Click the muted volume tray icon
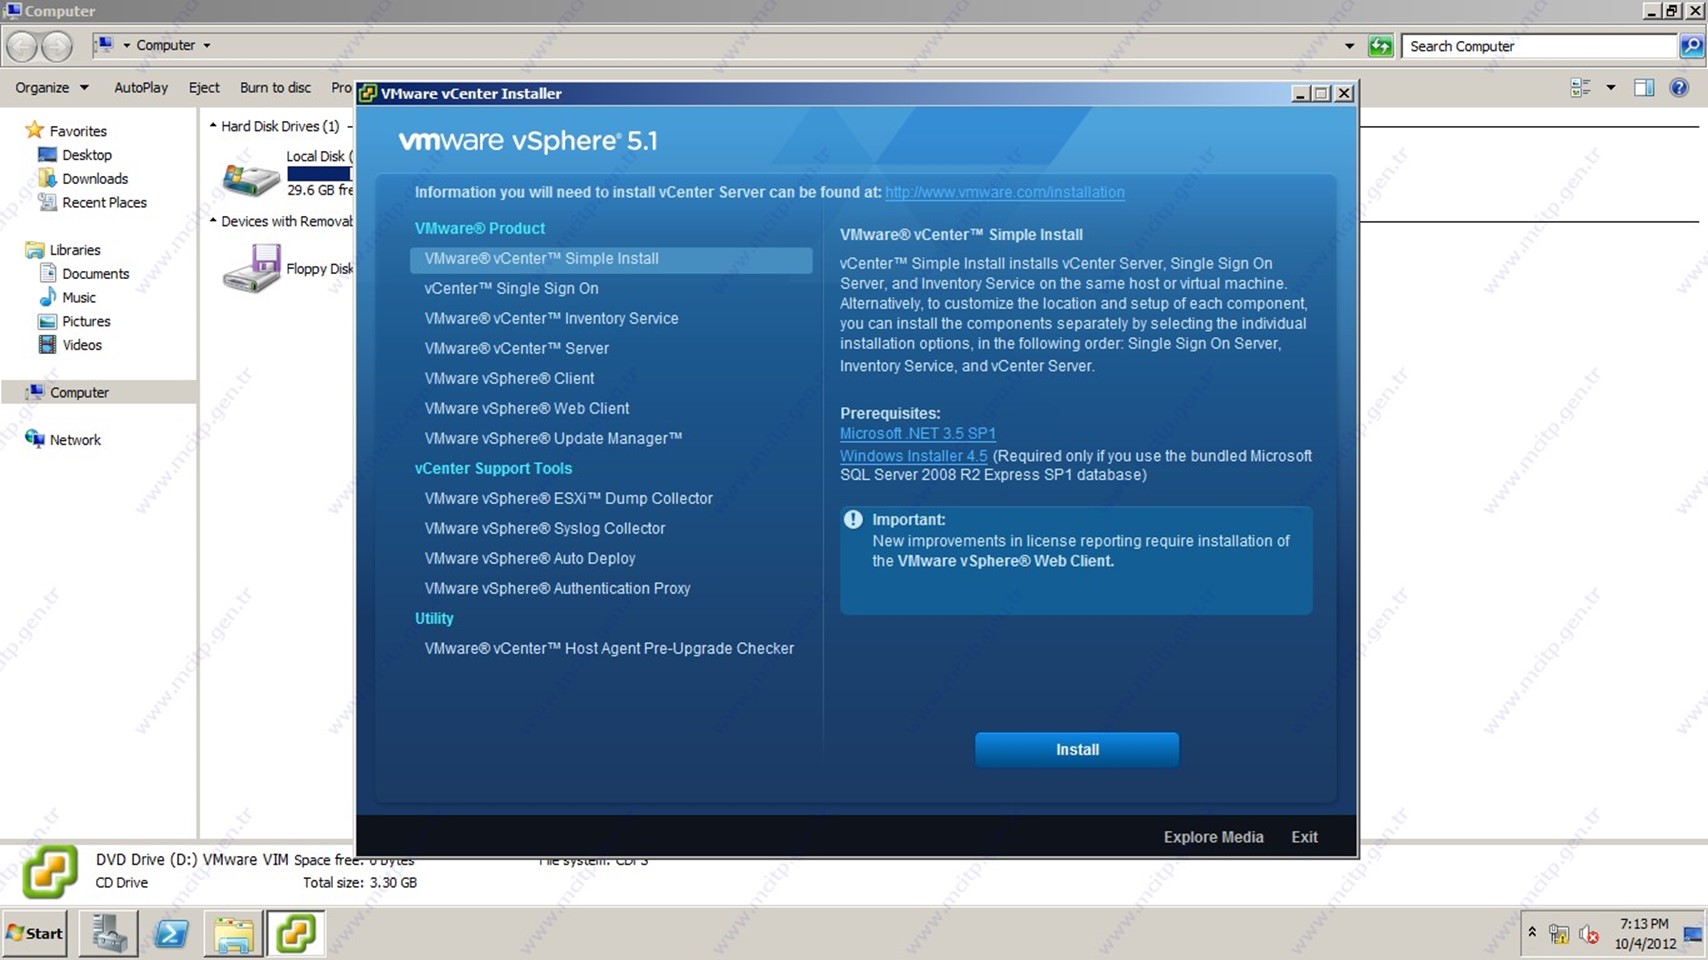The width and height of the screenshot is (1708, 960). coord(1589,935)
